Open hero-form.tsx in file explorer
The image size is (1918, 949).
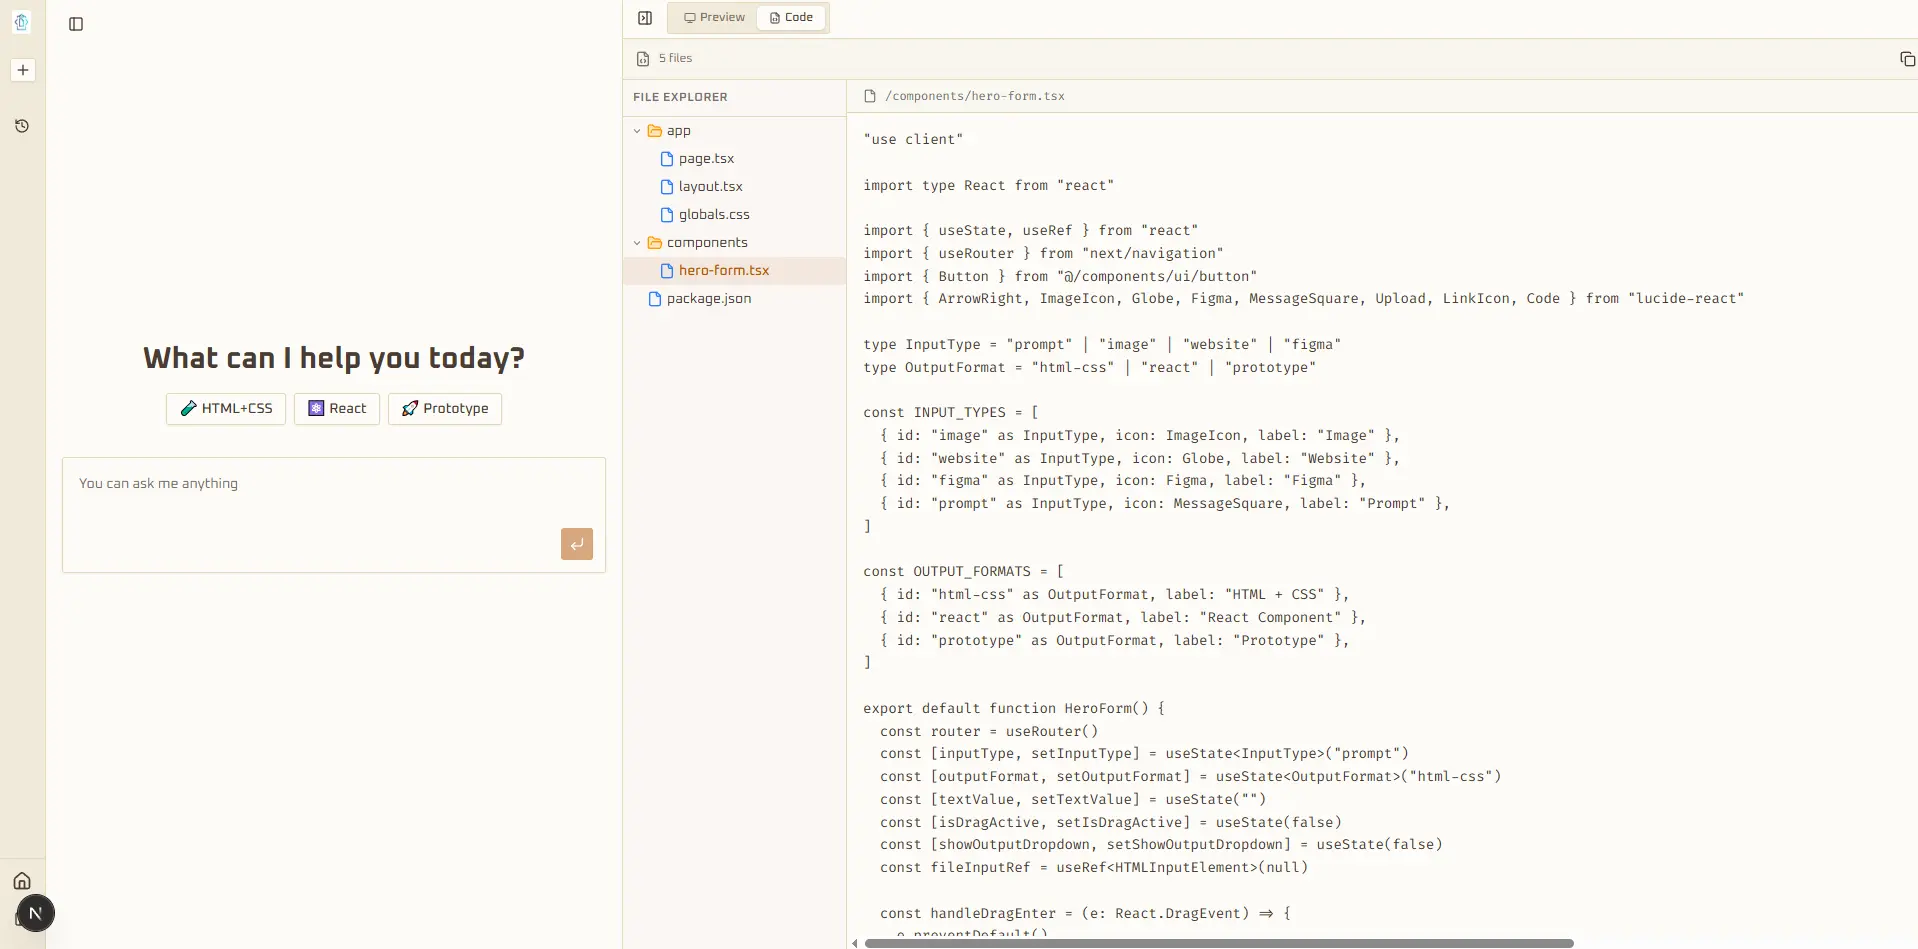734,271
